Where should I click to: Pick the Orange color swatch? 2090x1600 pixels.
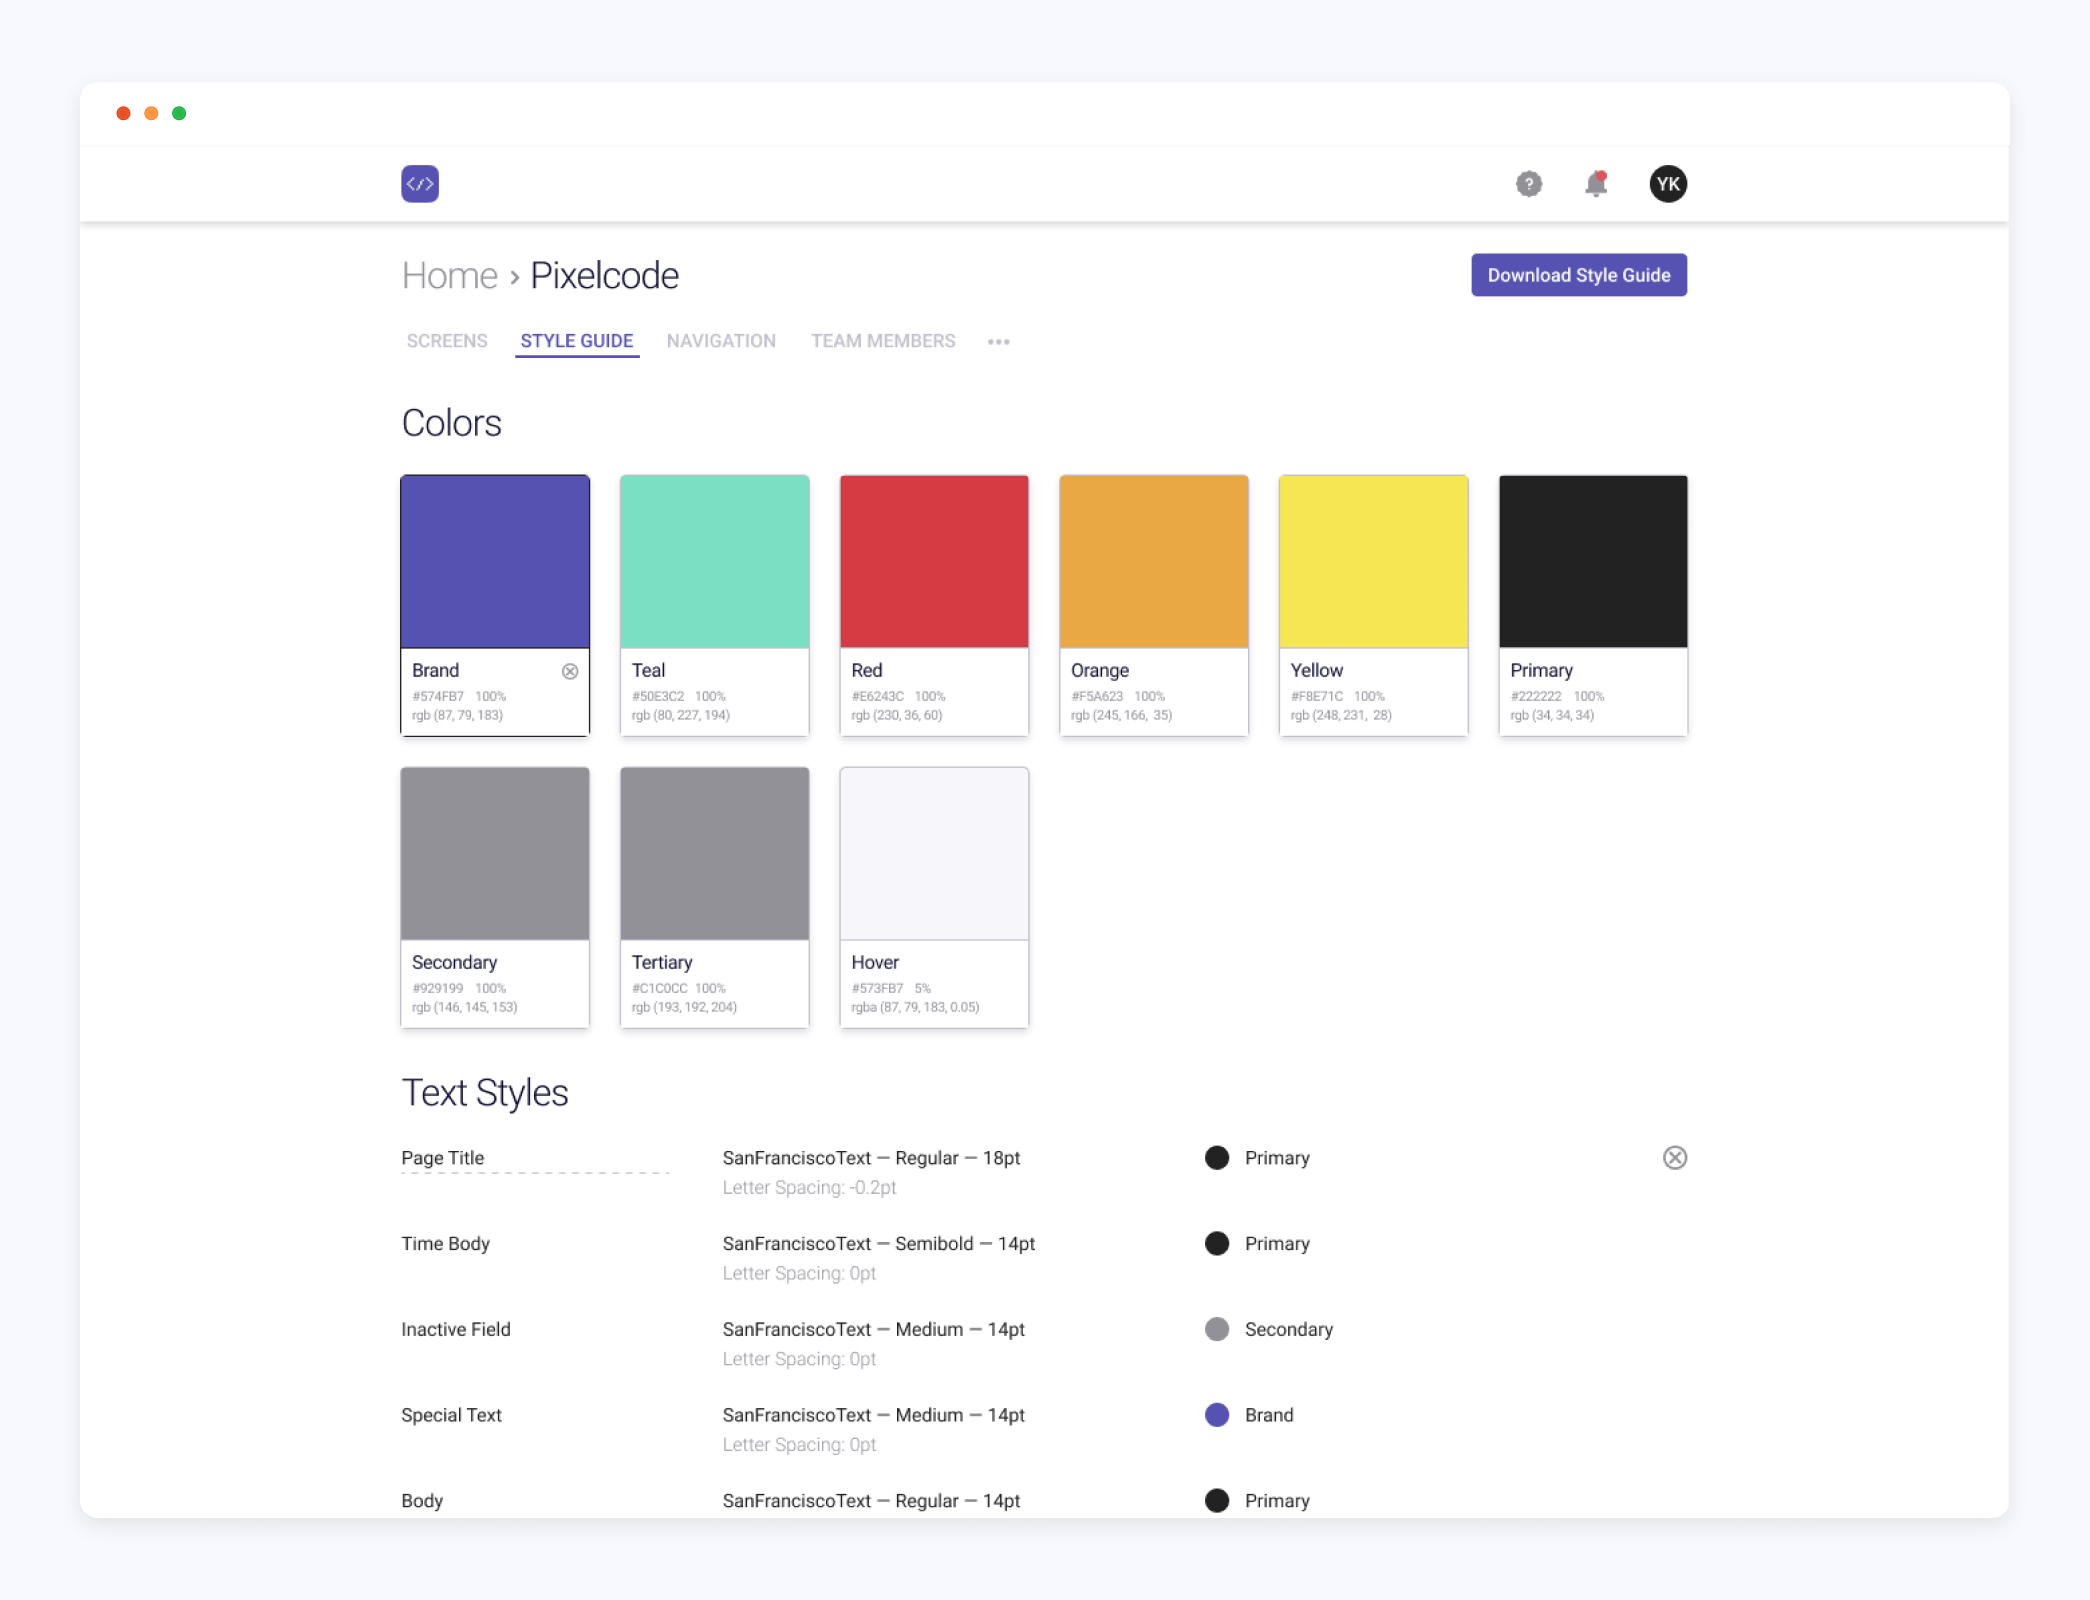pos(1154,562)
